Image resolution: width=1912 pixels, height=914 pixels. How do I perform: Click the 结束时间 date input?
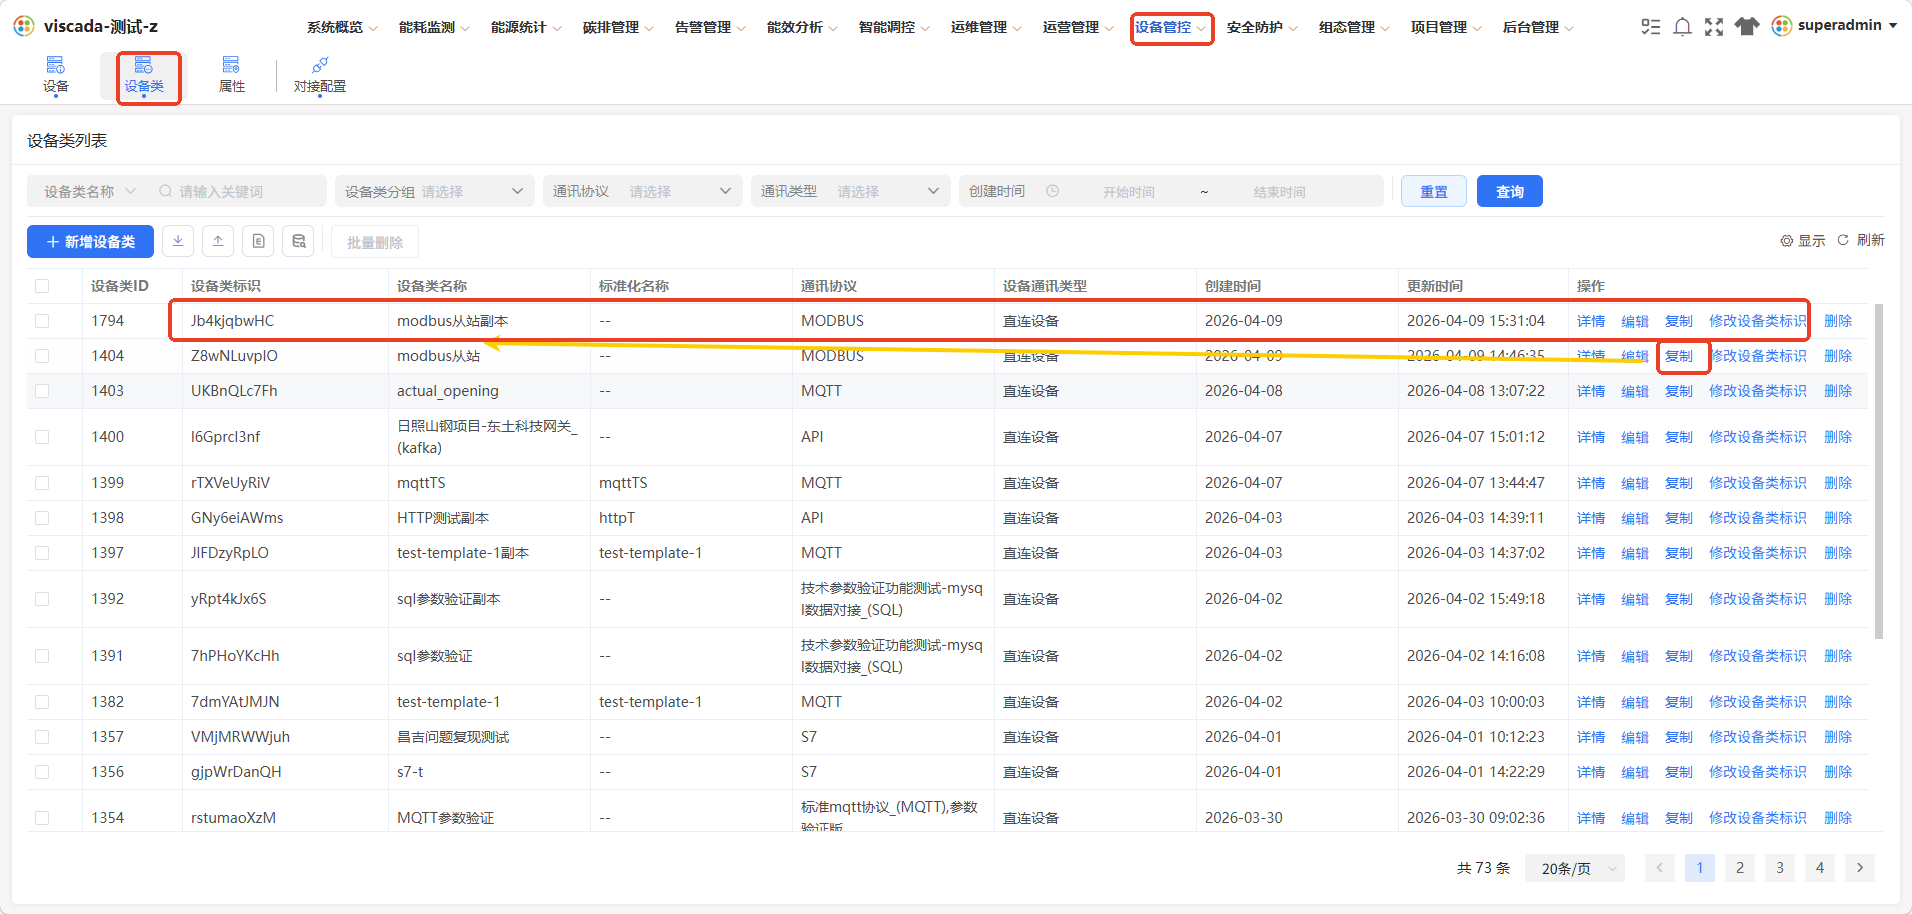(x=1279, y=191)
